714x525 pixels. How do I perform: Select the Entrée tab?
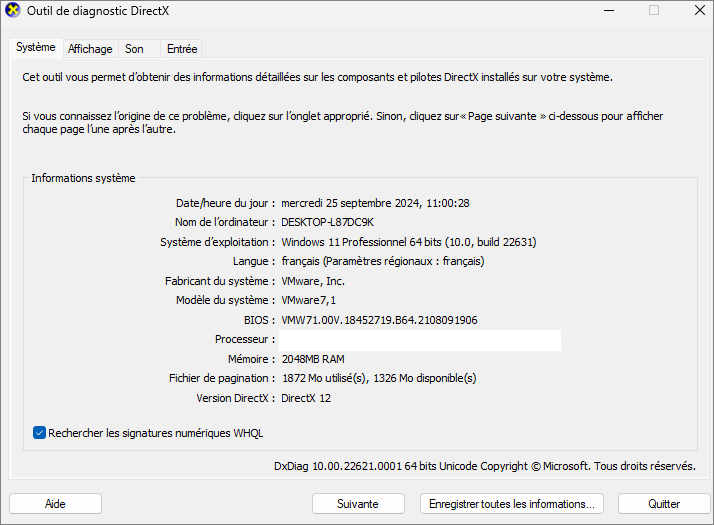pos(182,49)
